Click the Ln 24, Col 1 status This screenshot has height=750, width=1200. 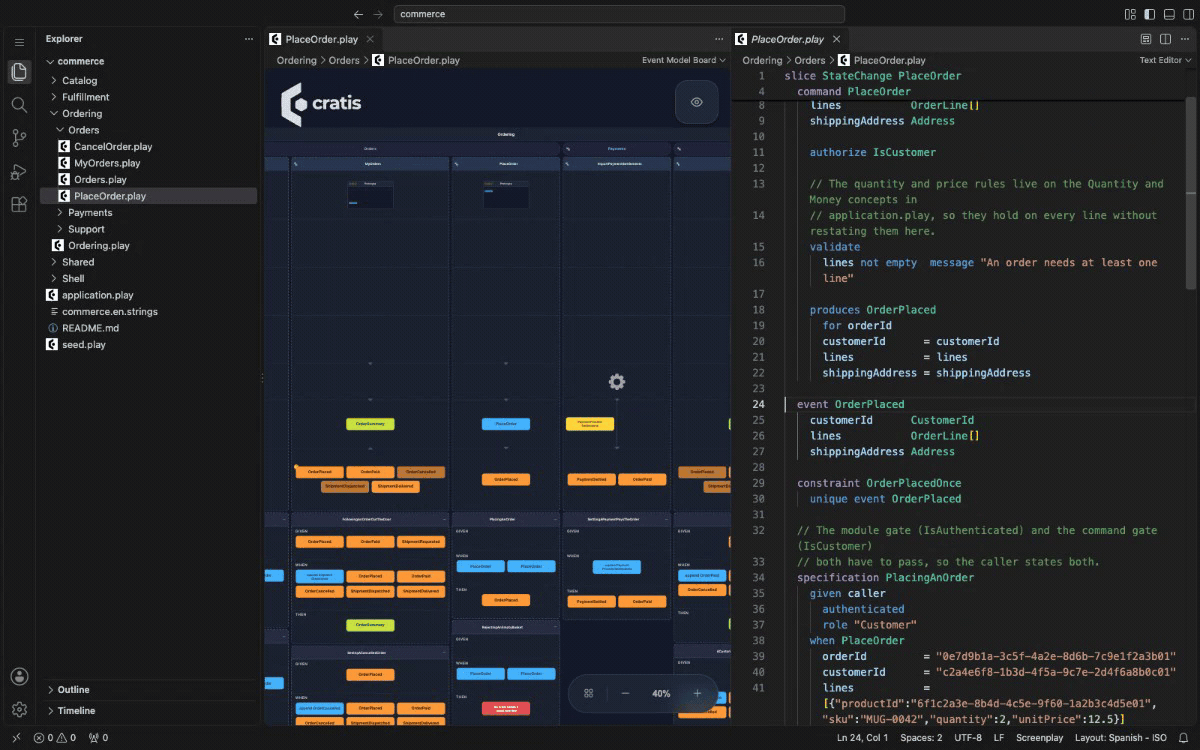point(862,738)
